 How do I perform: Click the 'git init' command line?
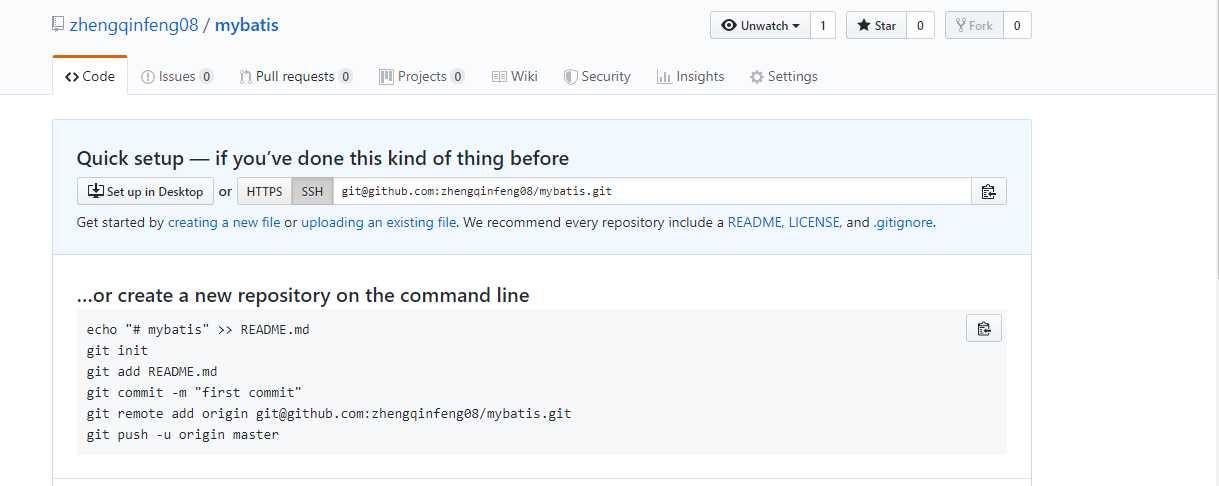point(117,351)
